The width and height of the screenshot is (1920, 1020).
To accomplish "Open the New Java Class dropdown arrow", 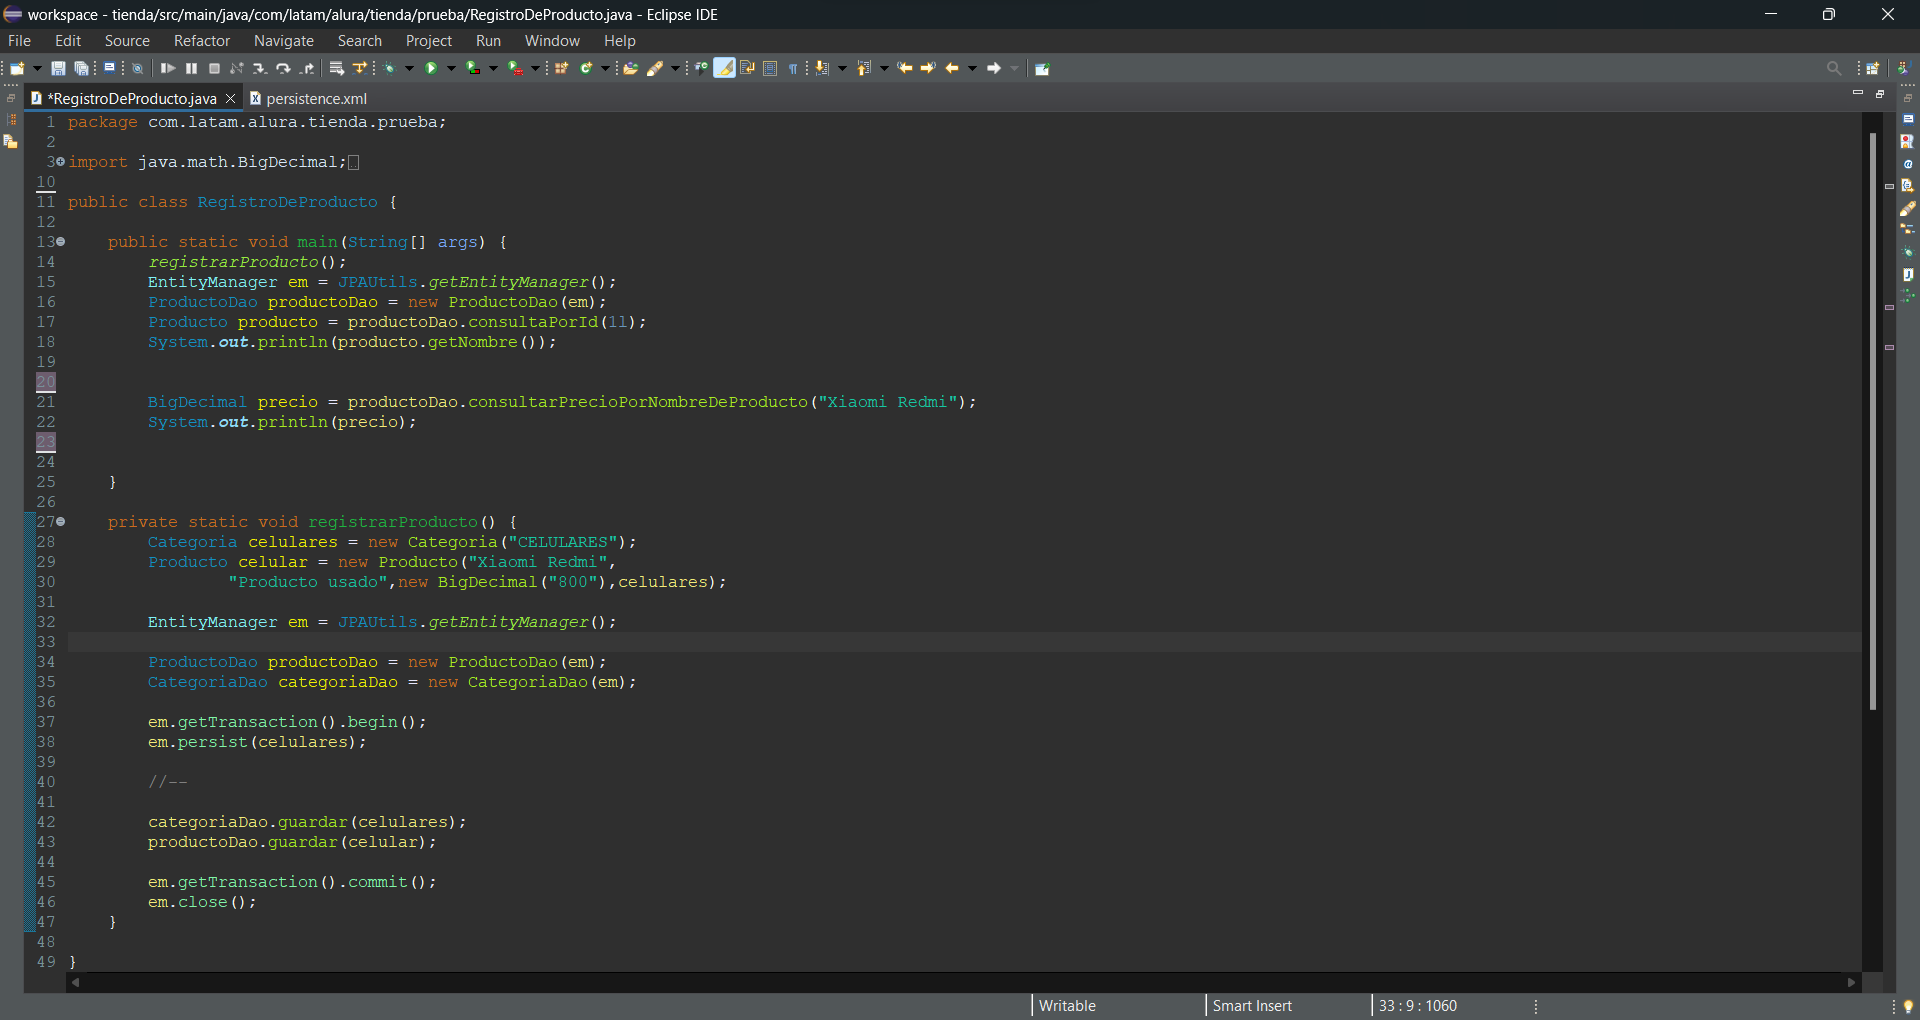I will point(605,68).
